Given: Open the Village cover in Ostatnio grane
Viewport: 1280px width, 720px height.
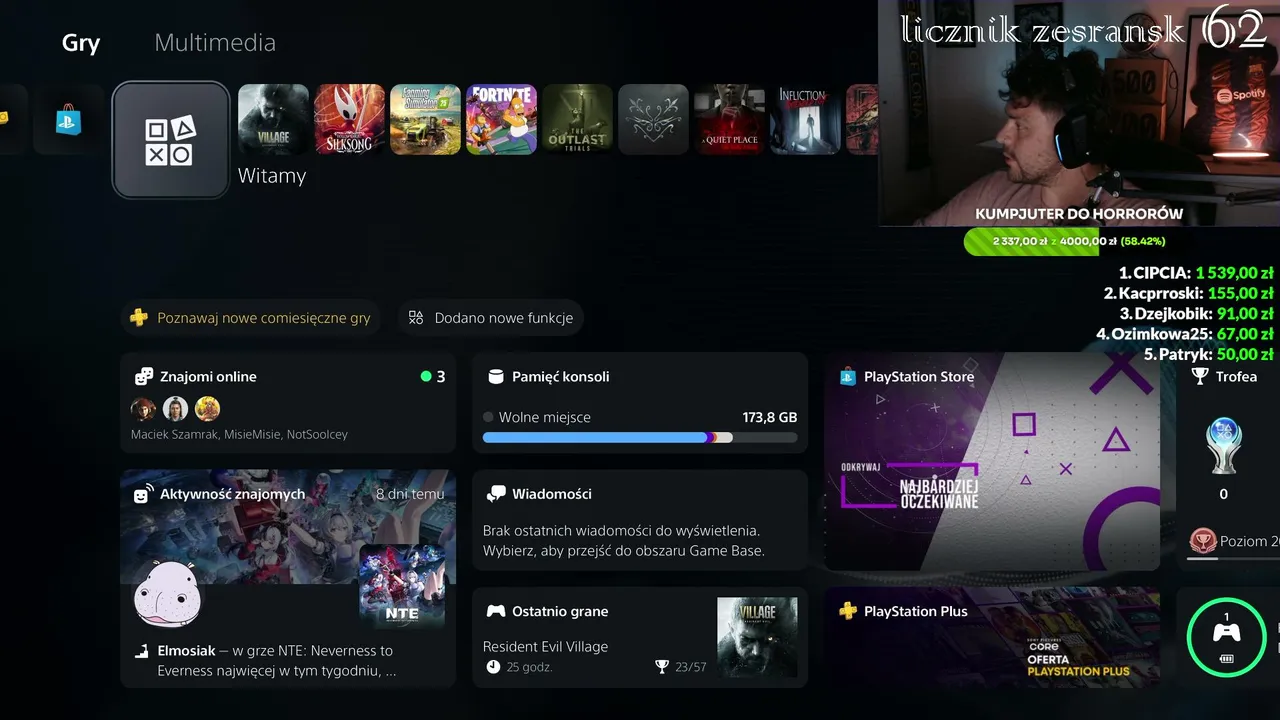Looking at the screenshot, I should coord(757,637).
